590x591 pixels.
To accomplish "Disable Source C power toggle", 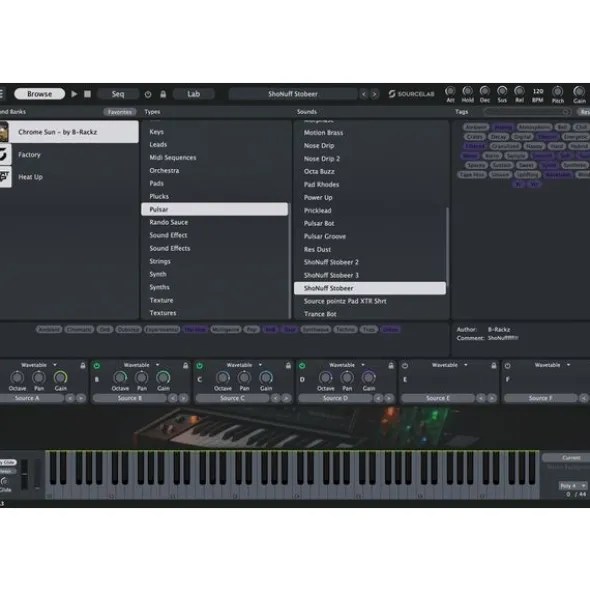I will [x=199, y=366].
